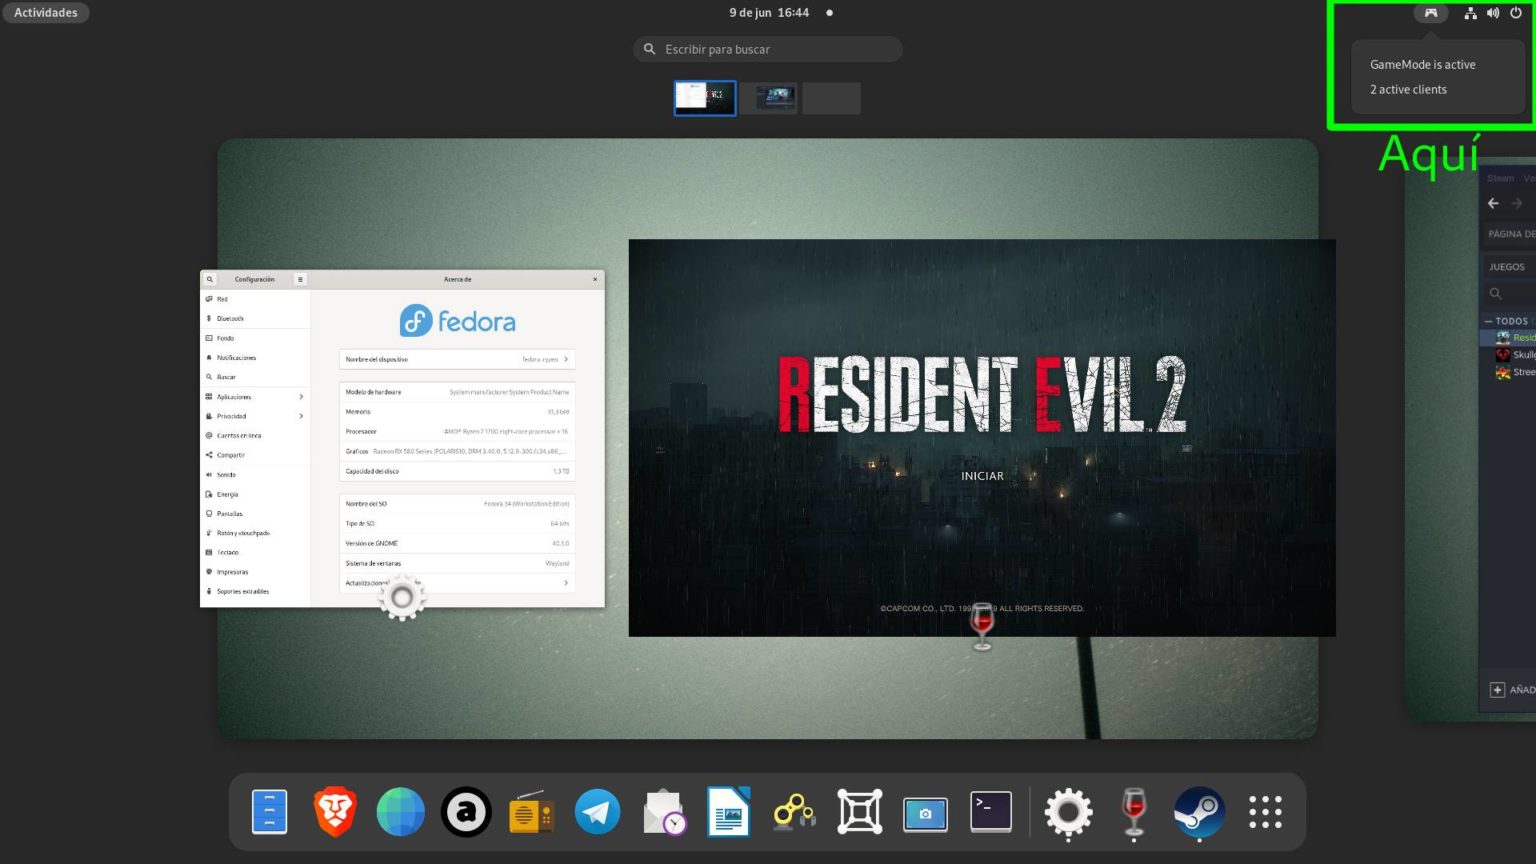Image resolution: width=1536 pixels, height=864 pixels.
Task: Open the radio app in the dock
Action: point(531,812)
